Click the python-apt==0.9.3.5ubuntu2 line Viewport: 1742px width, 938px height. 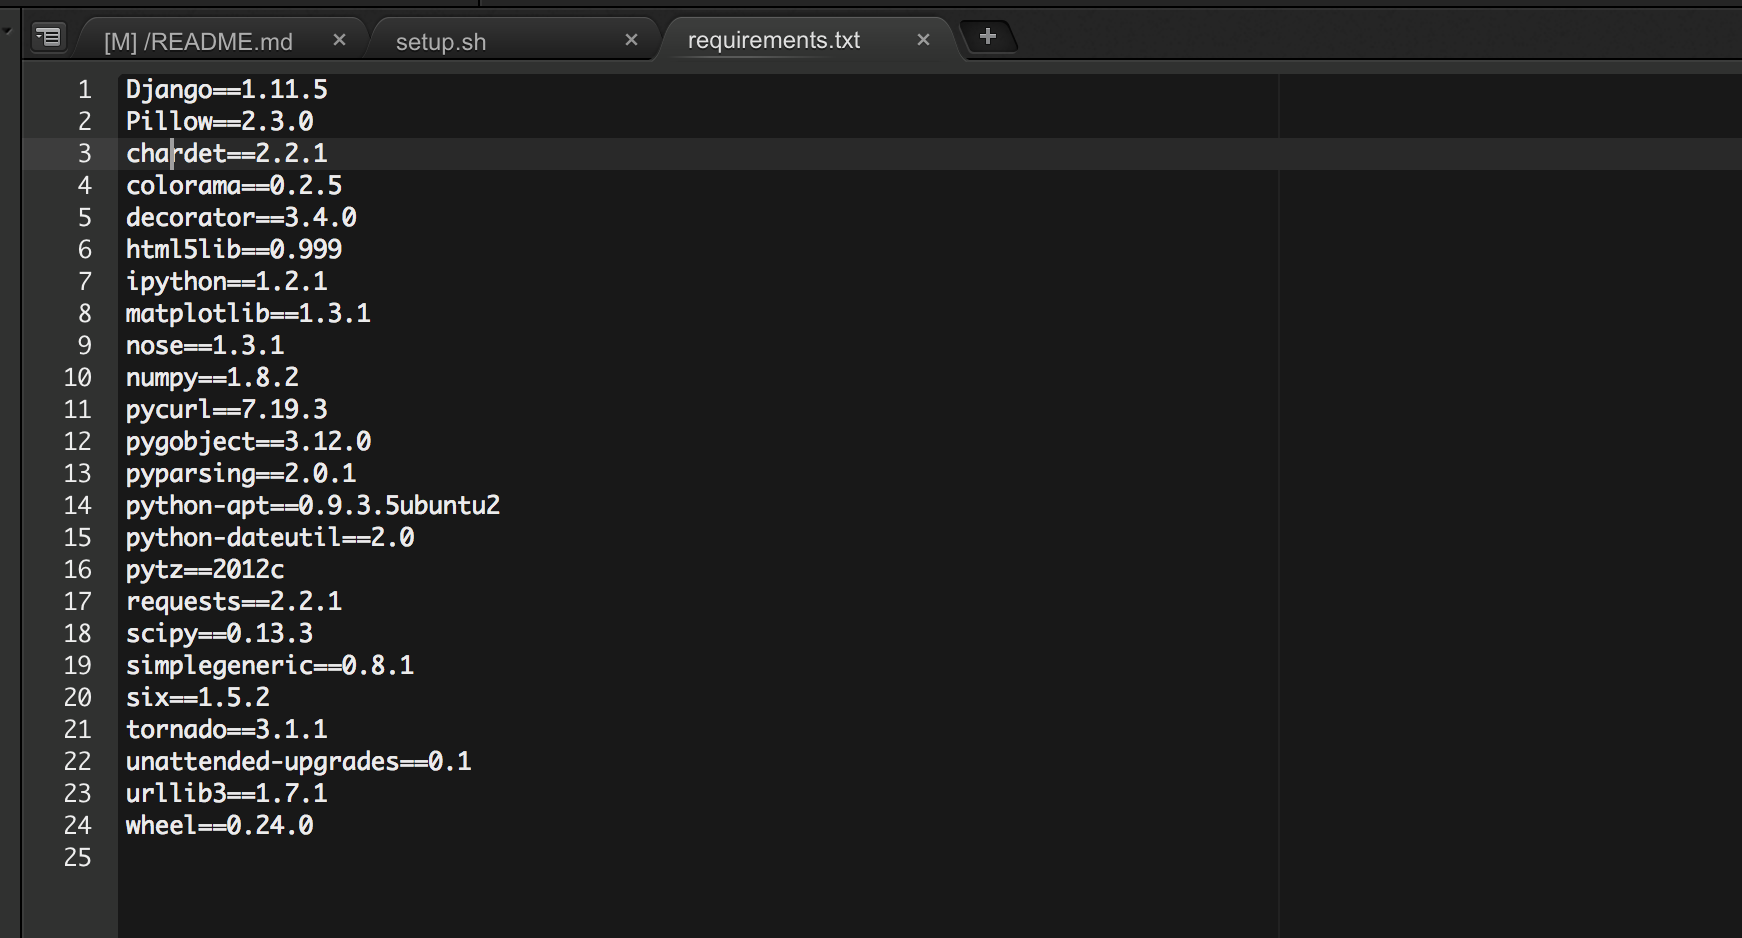[x=312, y=506]
